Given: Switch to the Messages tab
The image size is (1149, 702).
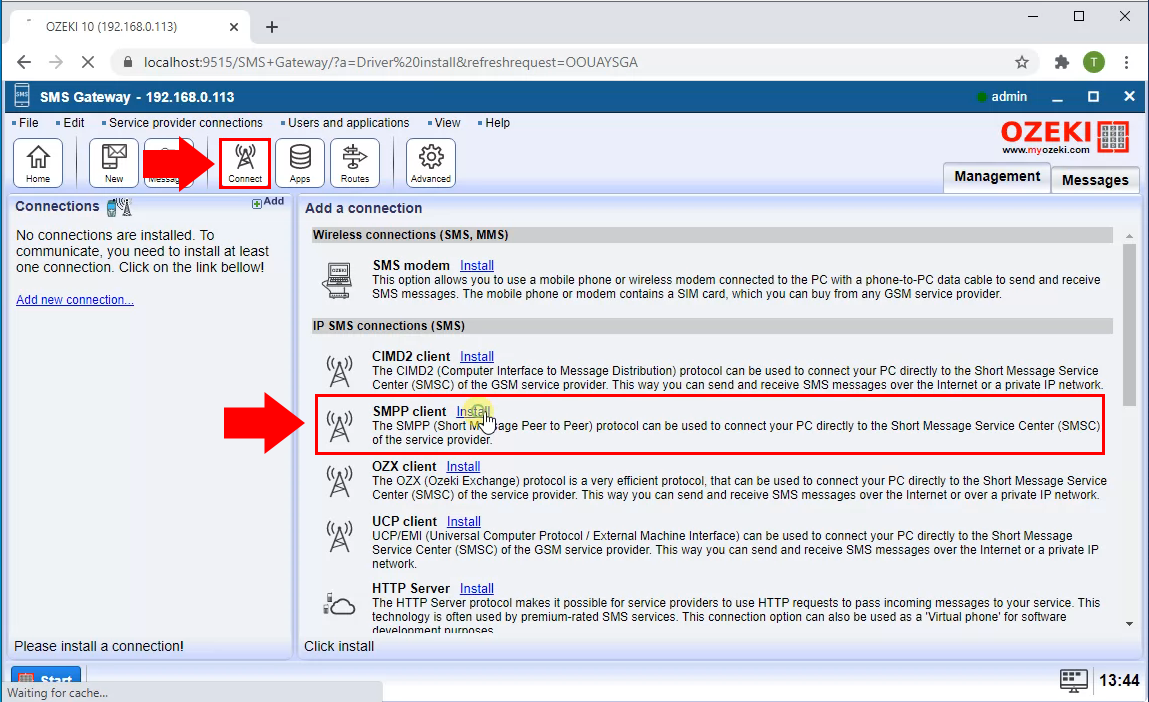Looking at the screenshot, I should (1095, 180).
